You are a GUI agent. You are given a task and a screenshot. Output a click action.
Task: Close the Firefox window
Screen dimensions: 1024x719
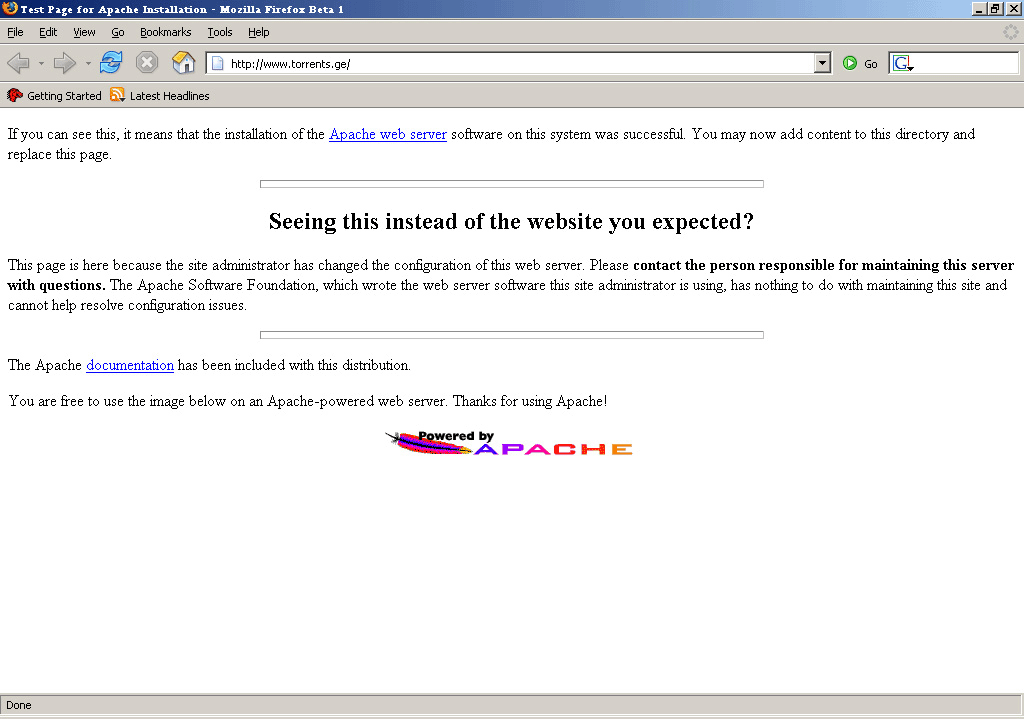(1012, 9)
